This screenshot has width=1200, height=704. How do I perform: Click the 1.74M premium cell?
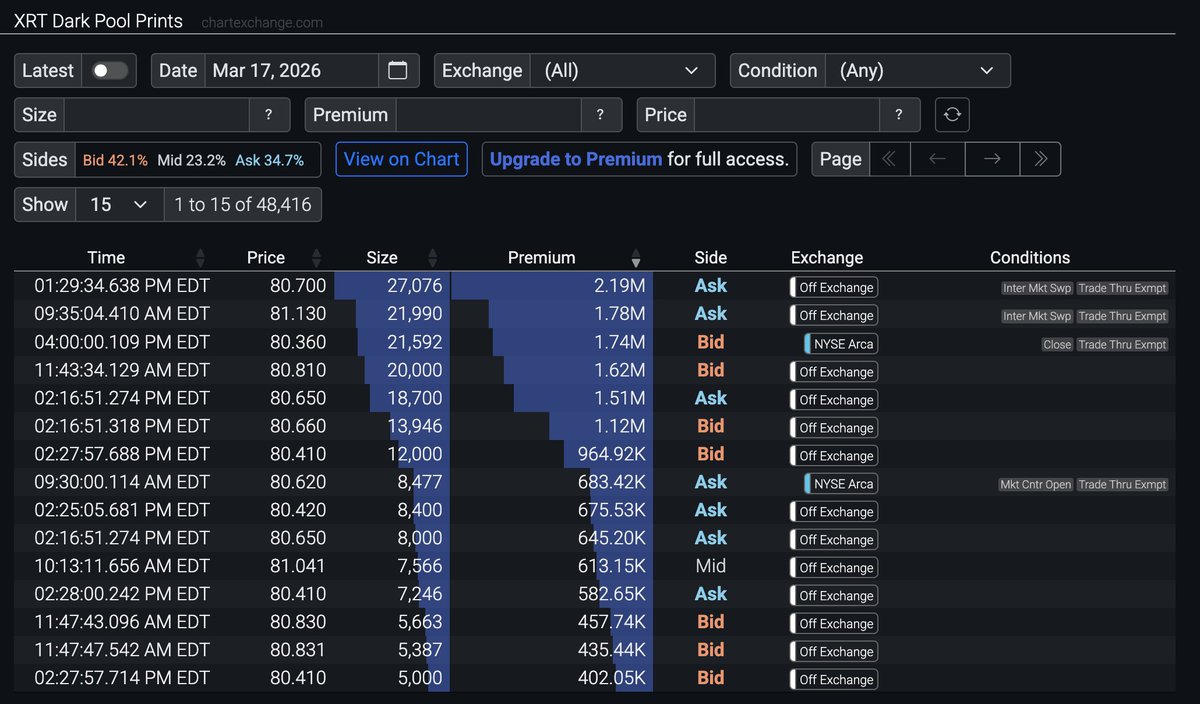coord(622,342)
